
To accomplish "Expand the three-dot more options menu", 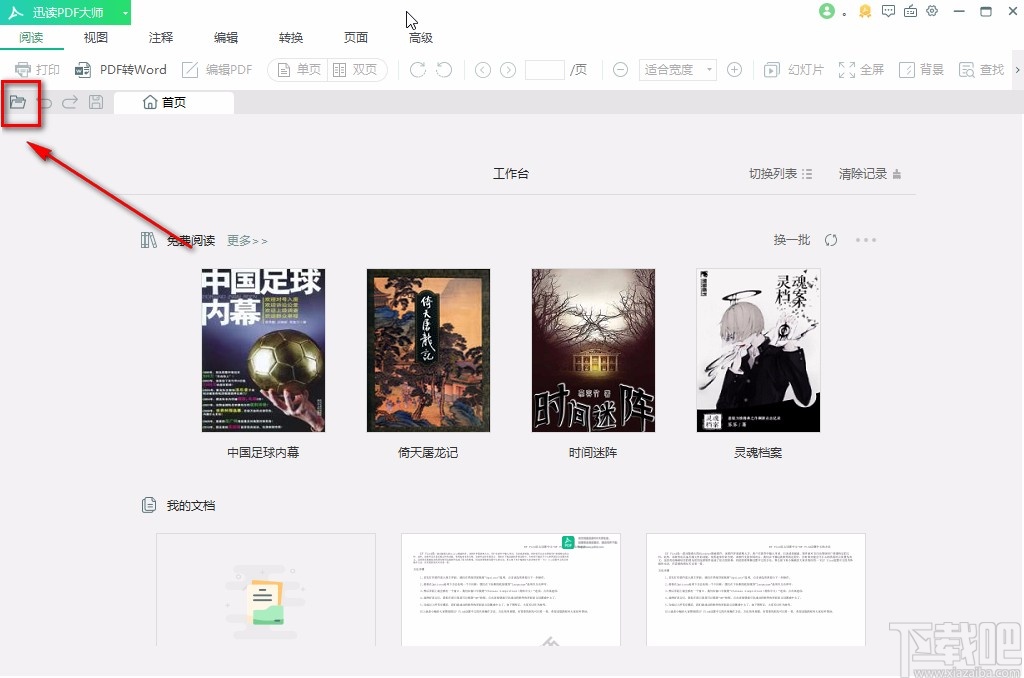I will pyautogui.click(x=866, y=240).
